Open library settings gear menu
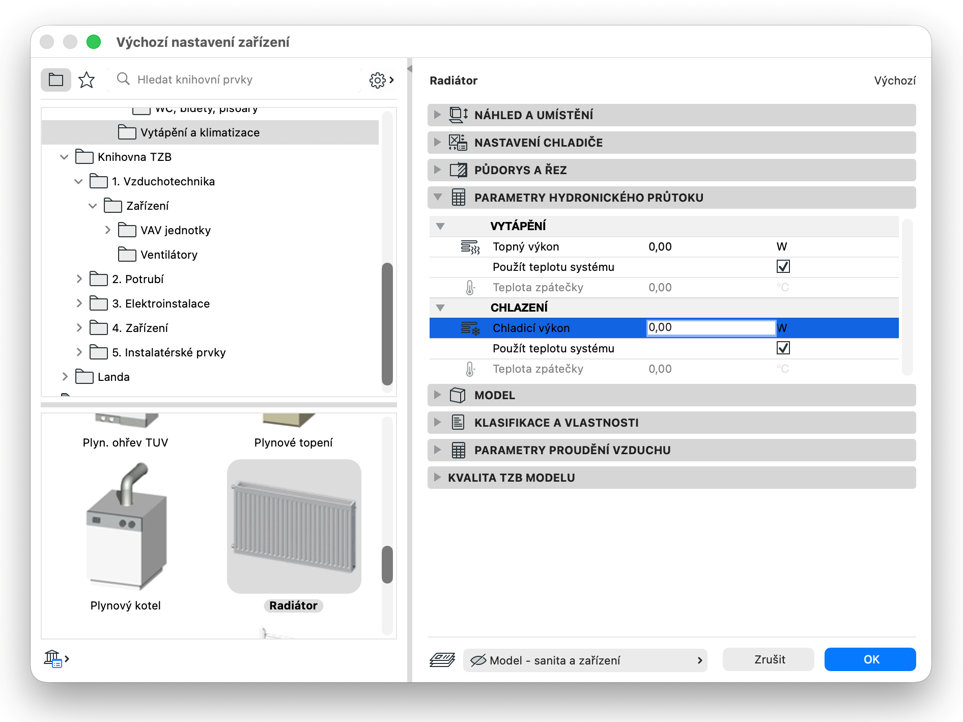Viewport: 963px width, 722px height. 381,80
